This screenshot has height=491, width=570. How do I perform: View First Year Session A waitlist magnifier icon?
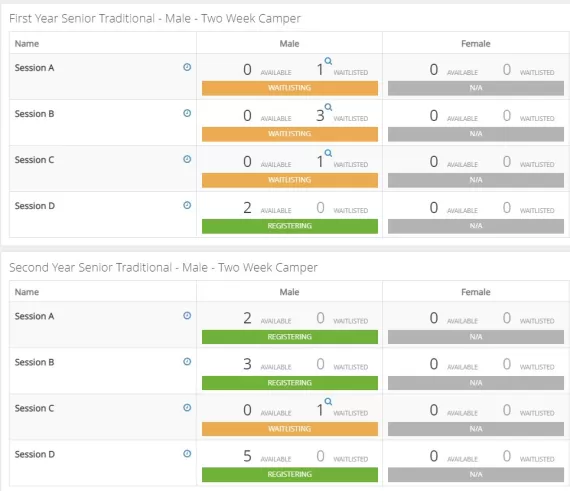328,61
